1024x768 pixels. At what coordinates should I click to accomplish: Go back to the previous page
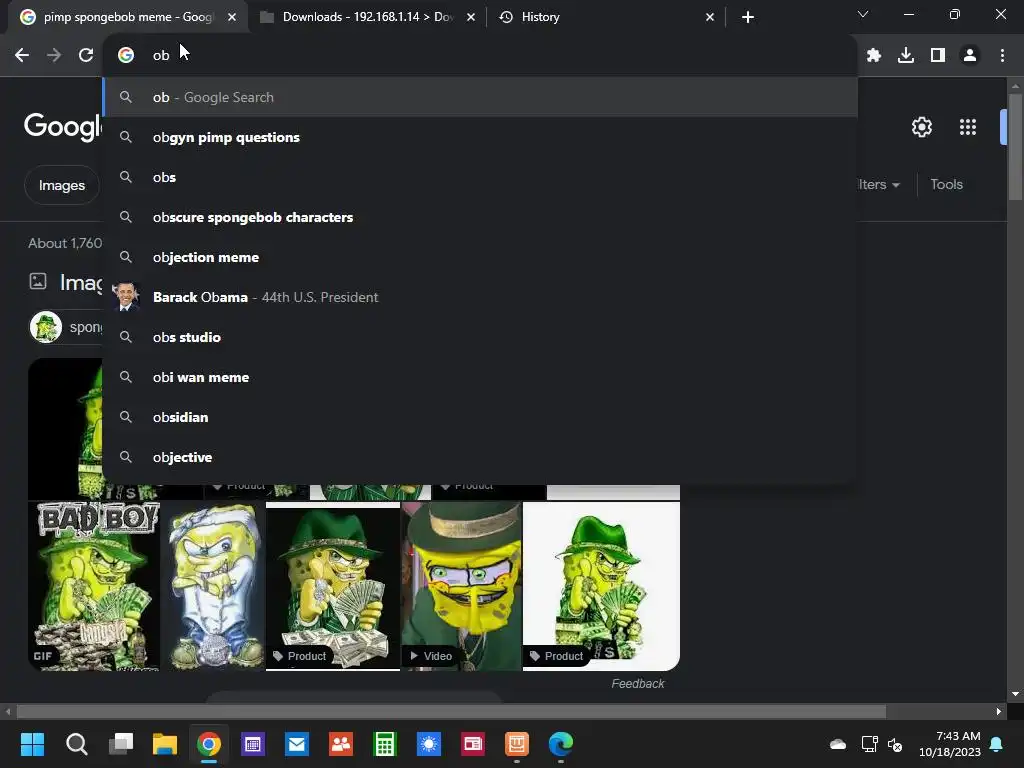[22, 56]
